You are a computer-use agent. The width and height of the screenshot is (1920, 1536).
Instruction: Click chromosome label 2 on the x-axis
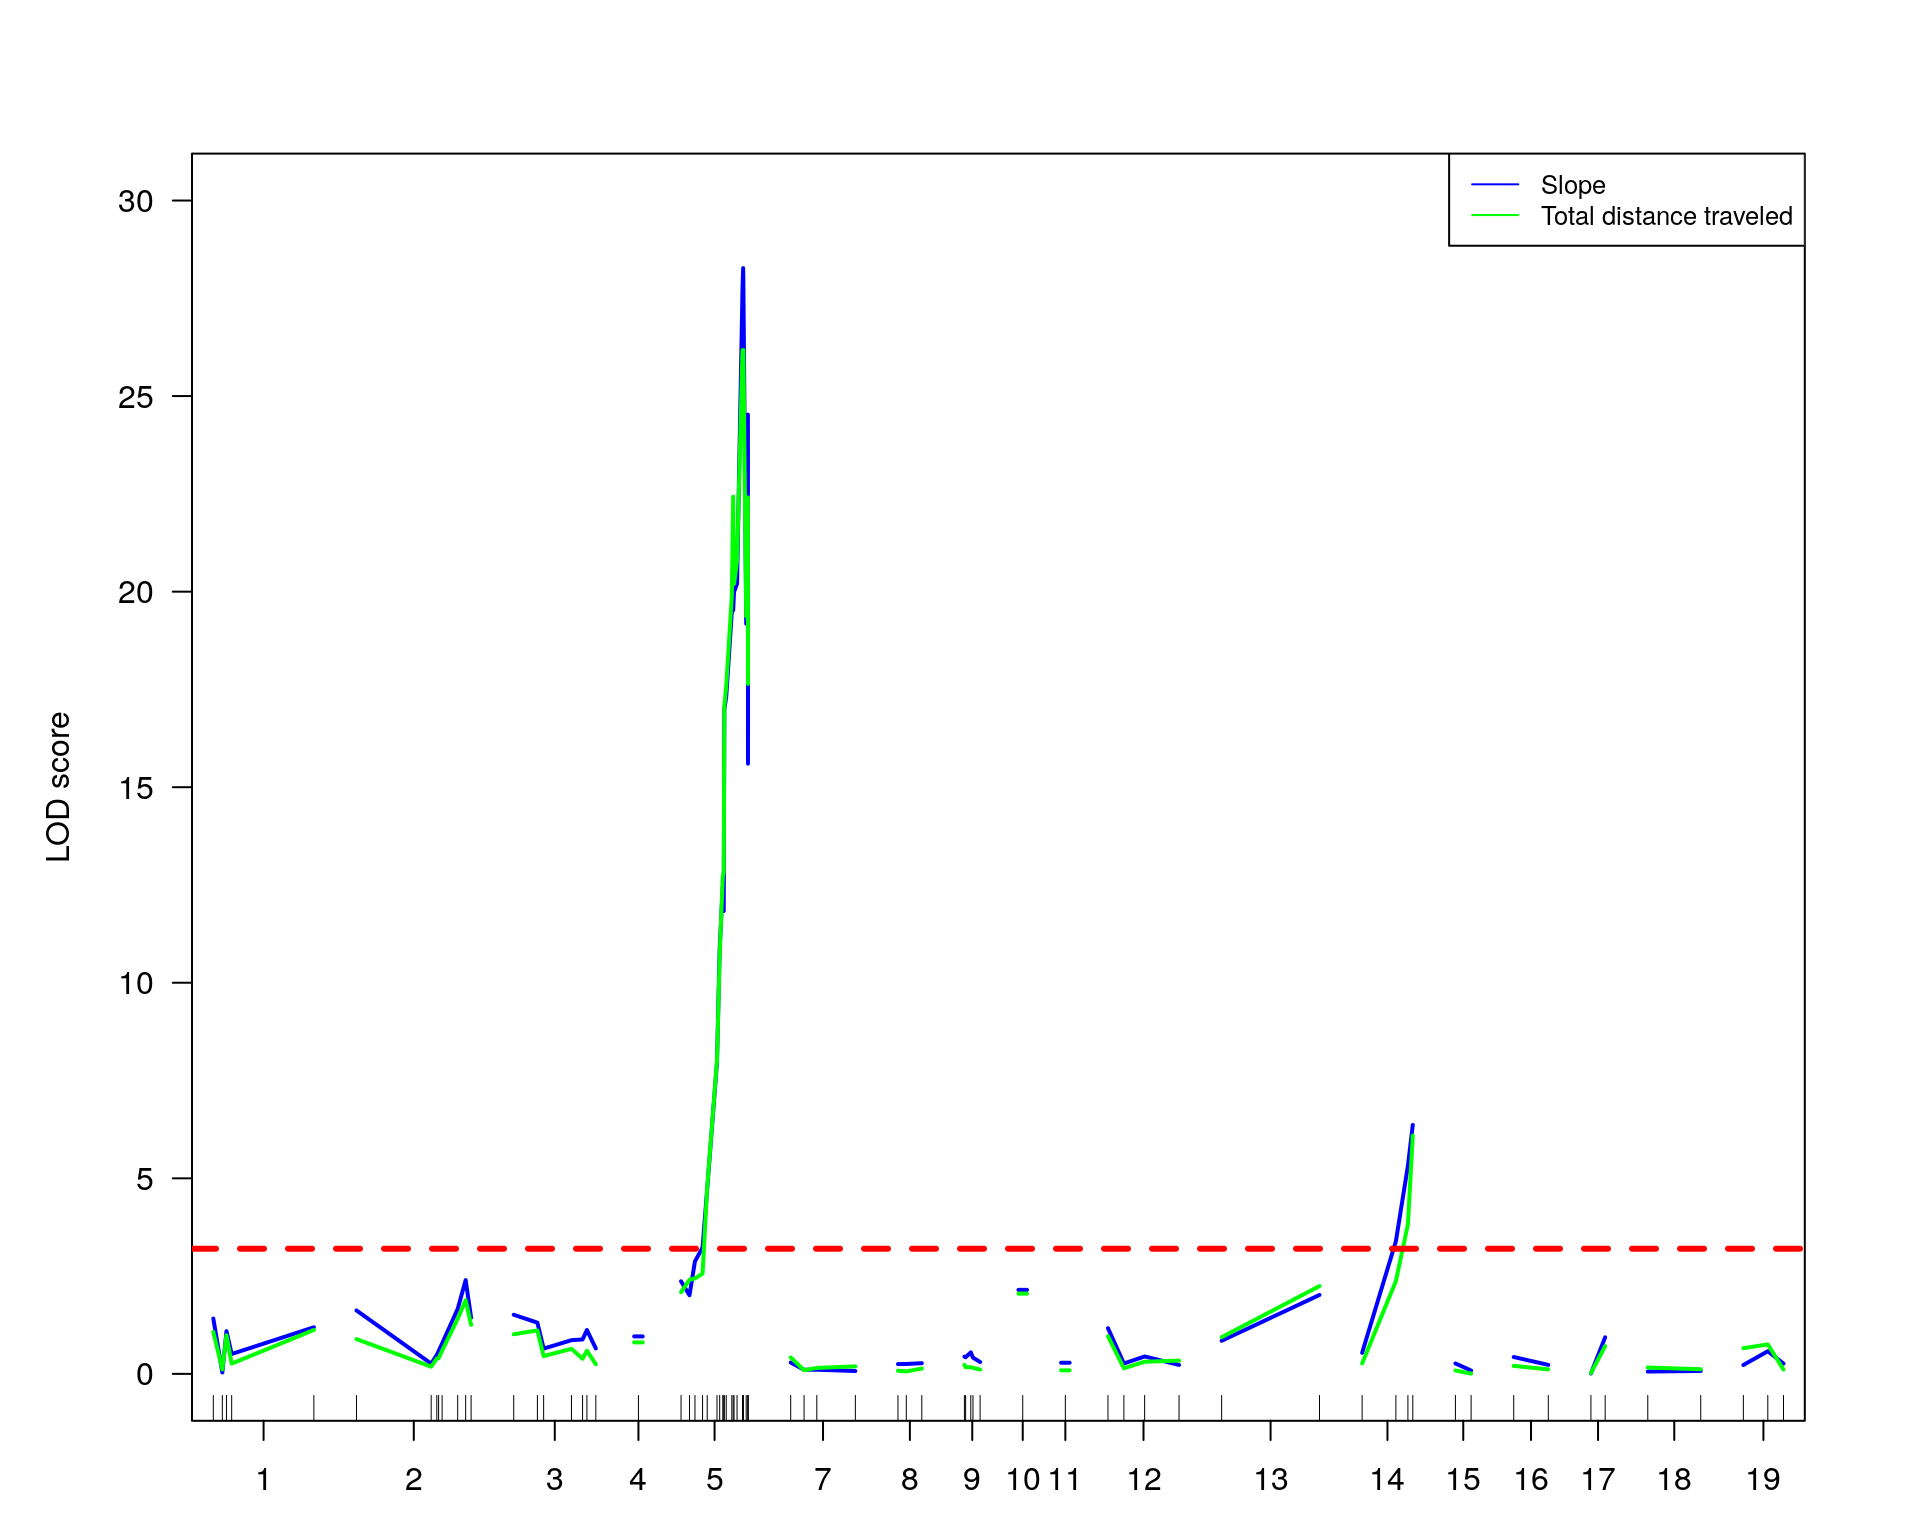pyautogui.click(x=413, y=1479)
